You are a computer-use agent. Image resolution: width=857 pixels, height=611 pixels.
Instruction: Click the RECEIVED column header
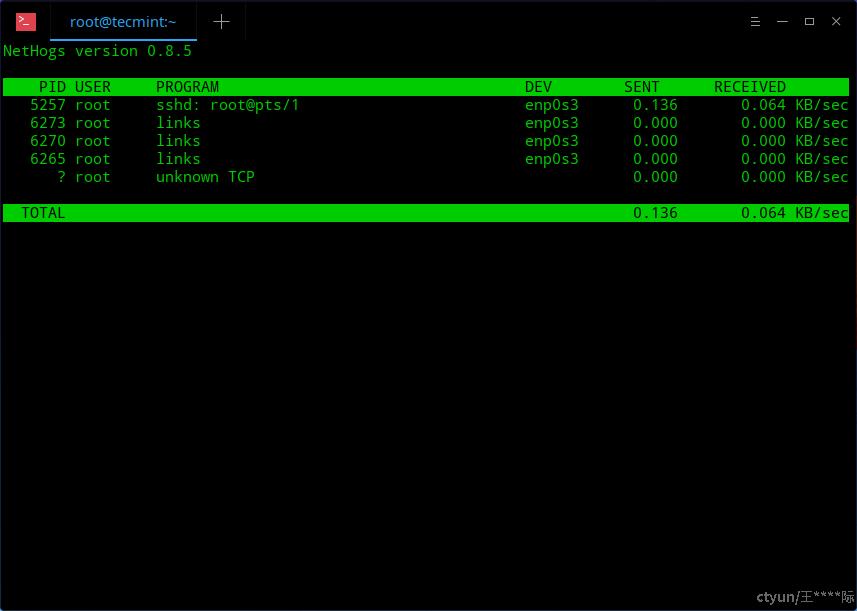click(x=750, y=87)
